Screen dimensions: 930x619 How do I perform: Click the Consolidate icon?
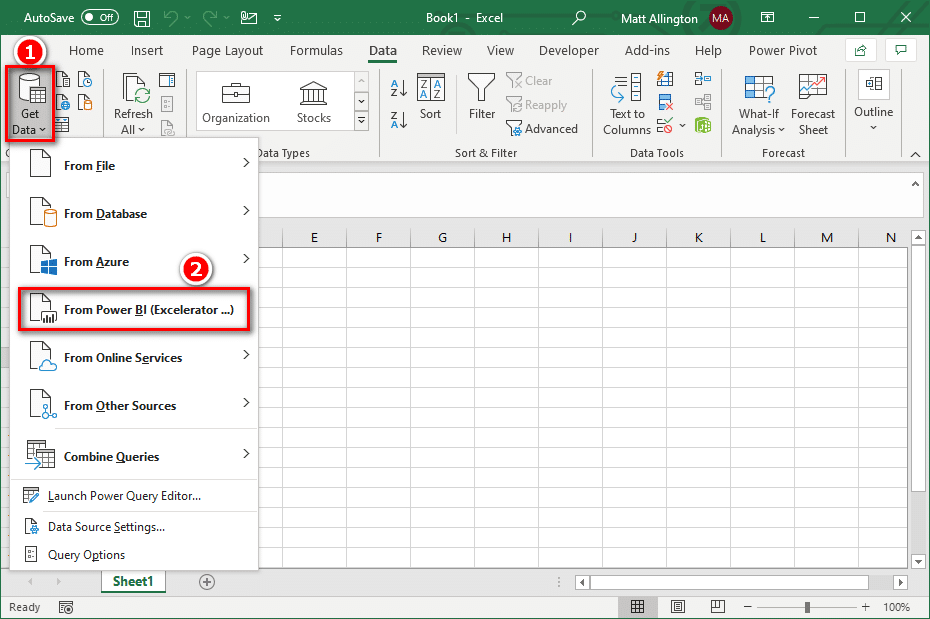[703, 78]
